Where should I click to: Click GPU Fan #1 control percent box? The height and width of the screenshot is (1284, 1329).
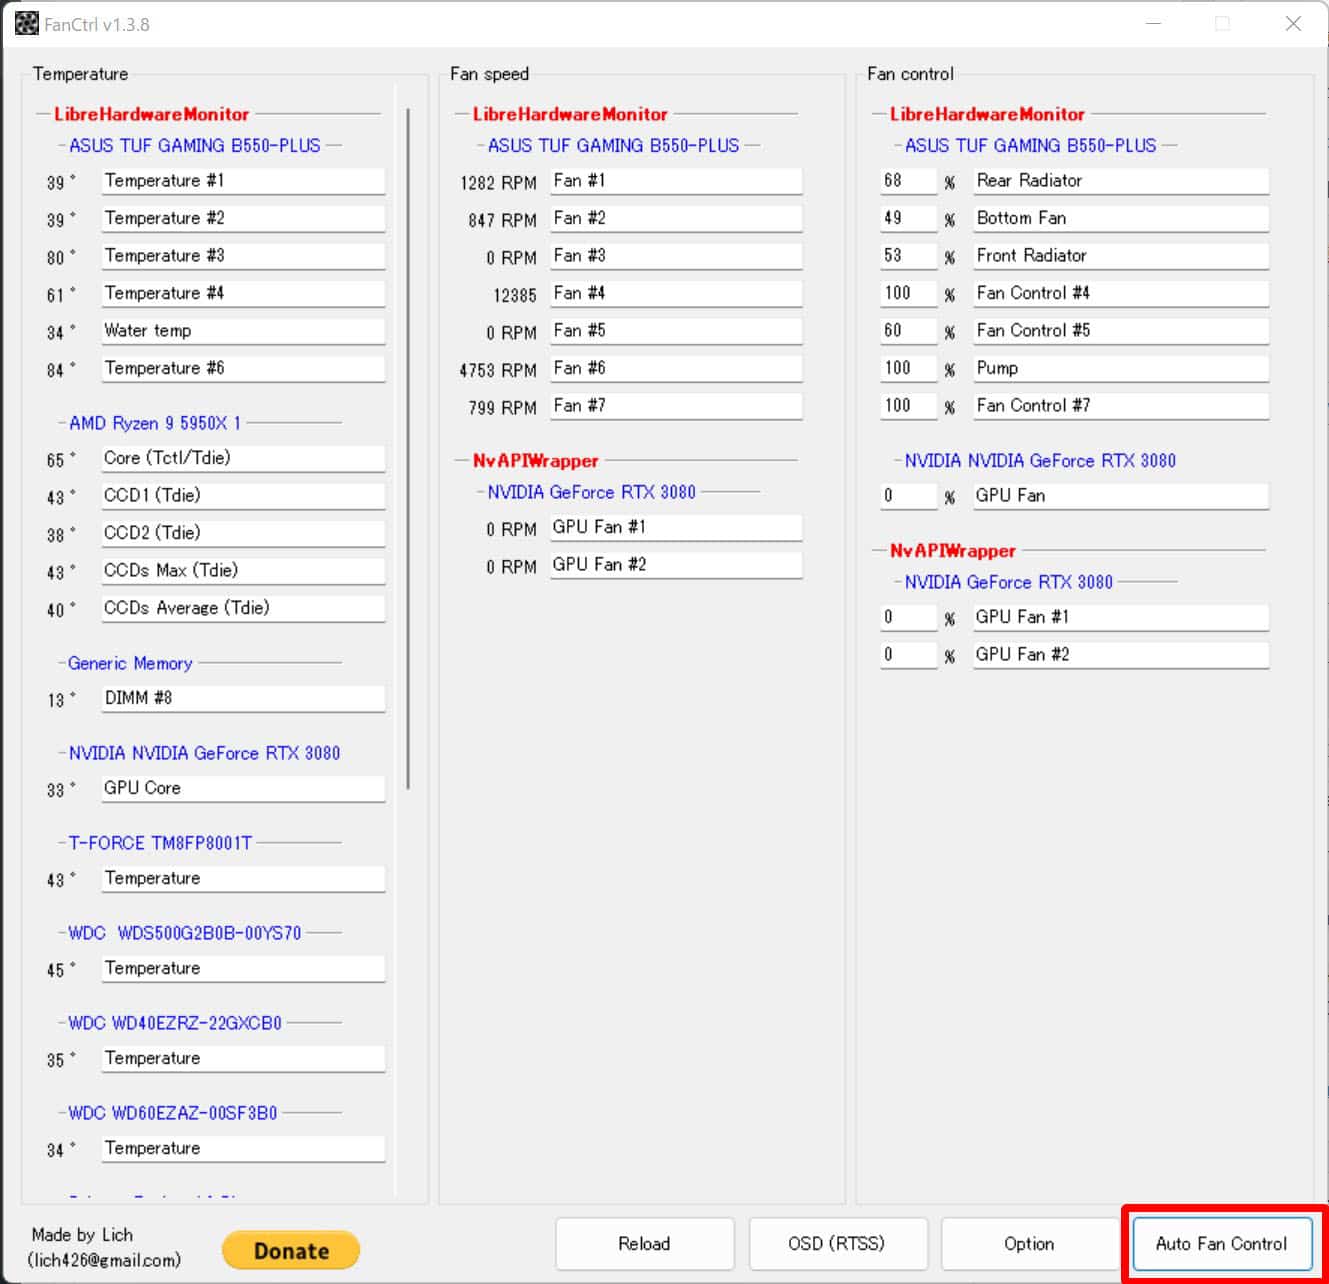click(908, 618)
